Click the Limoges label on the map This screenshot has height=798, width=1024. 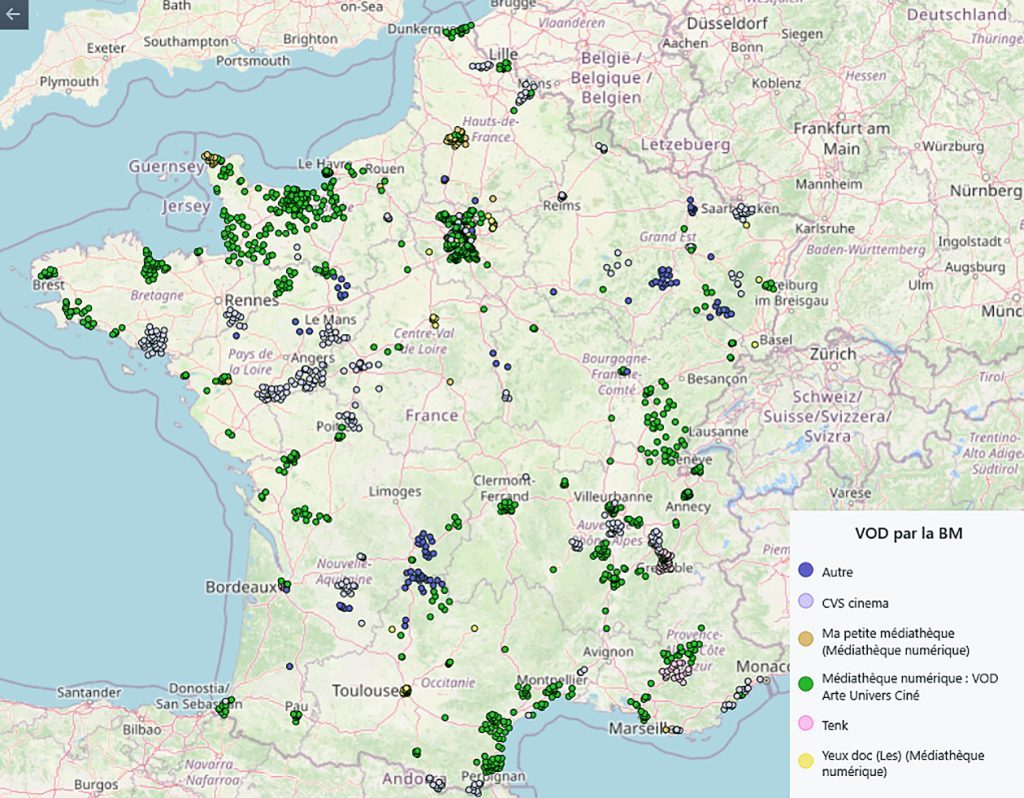tap(394, 491)
